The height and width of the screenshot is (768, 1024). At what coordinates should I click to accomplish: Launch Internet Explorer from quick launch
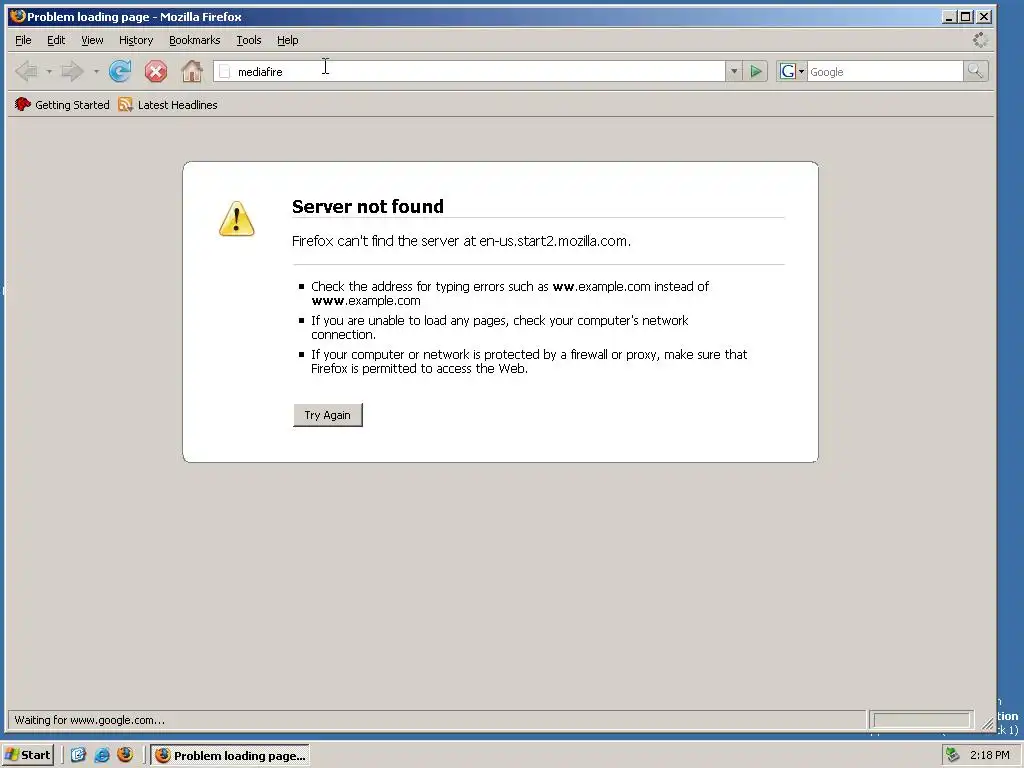point(102,755)
